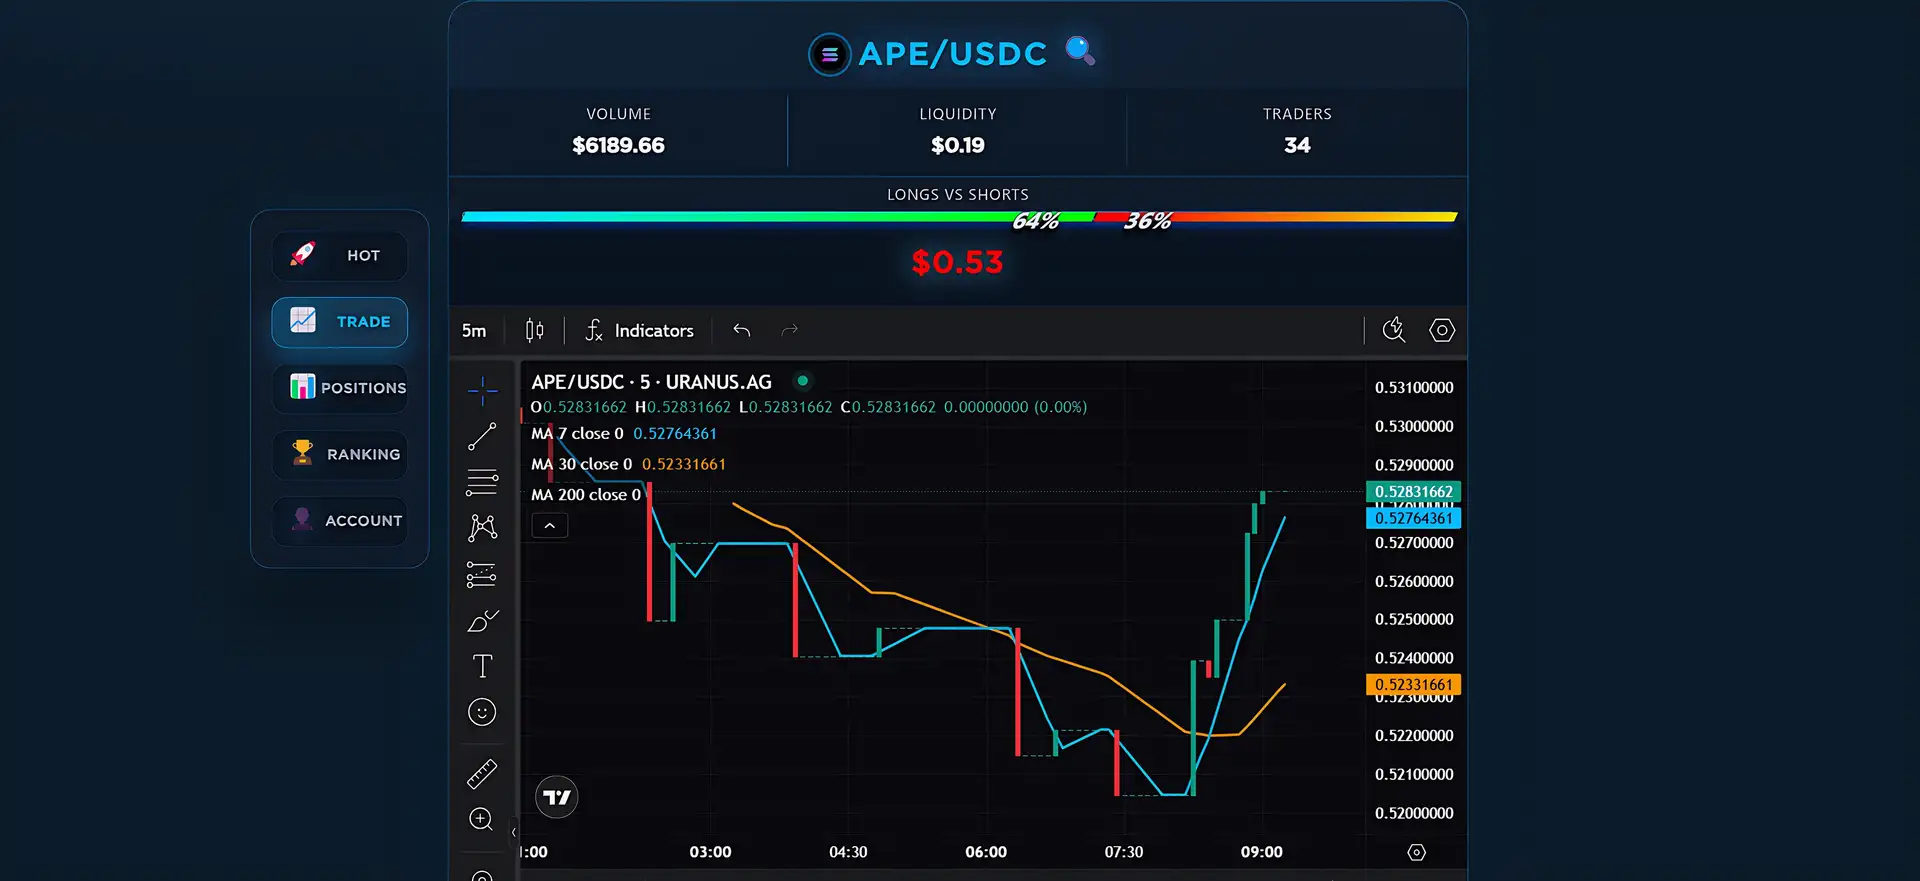Open the Indicators menu
The width and height of the screenshot is (1920, 881).
point(640,331)
